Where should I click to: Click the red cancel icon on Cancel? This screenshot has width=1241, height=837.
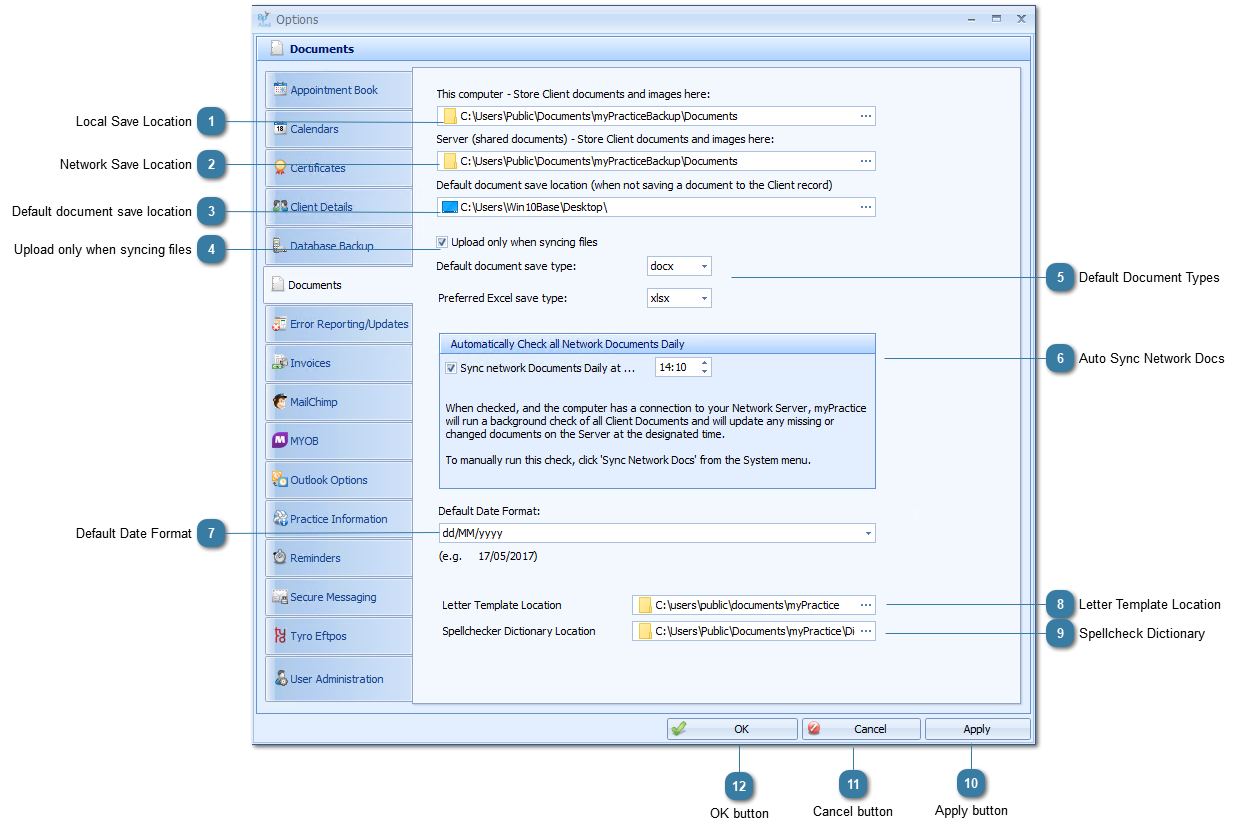(x=814, y=729)
